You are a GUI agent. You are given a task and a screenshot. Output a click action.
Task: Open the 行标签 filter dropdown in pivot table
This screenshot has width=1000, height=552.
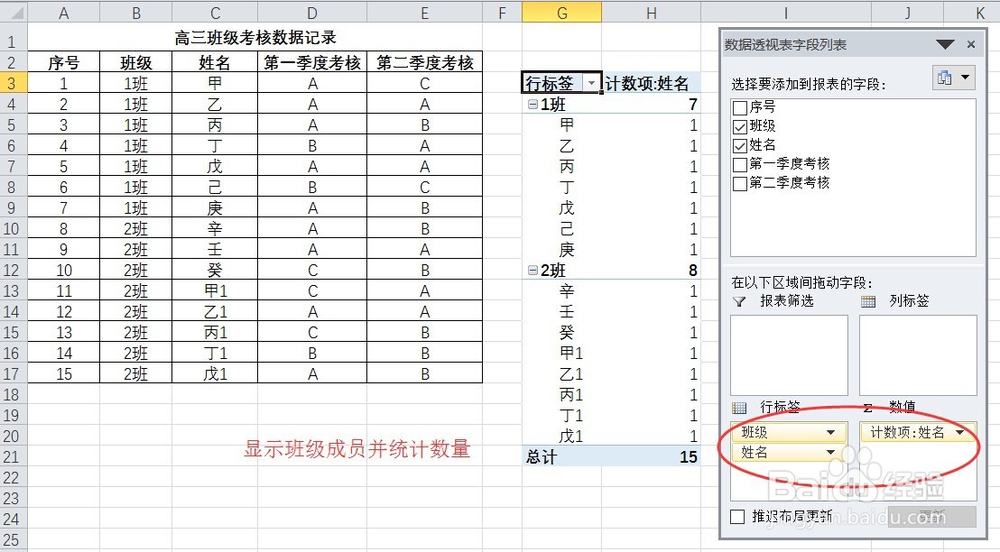coord(592,84)
